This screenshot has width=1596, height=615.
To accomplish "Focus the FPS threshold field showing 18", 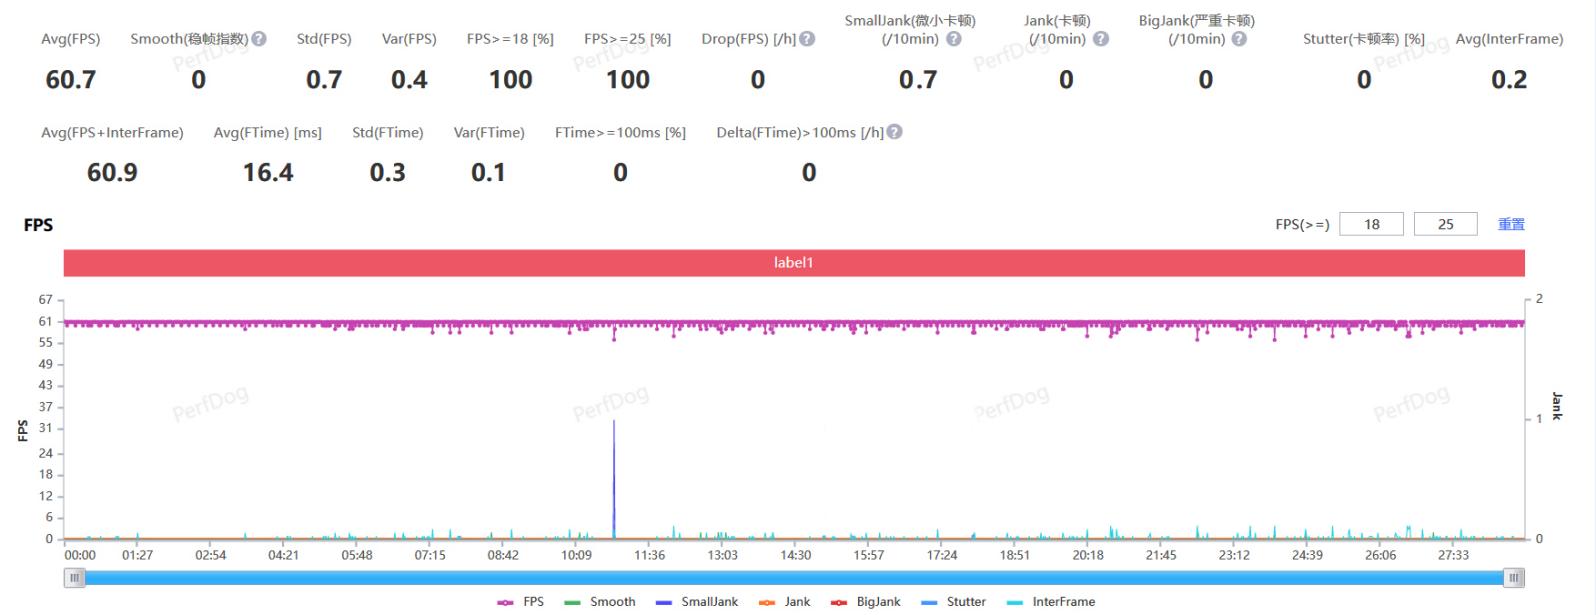I will (1371, 224).
